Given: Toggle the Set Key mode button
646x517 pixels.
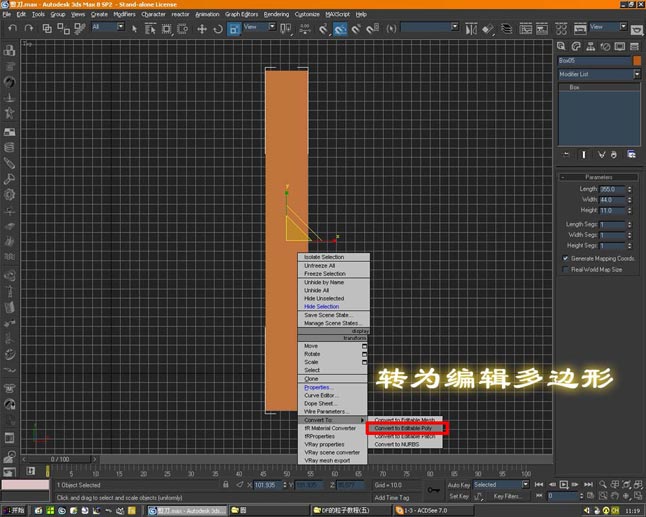Looking at the screenshot, I should (x=459, y=496).
